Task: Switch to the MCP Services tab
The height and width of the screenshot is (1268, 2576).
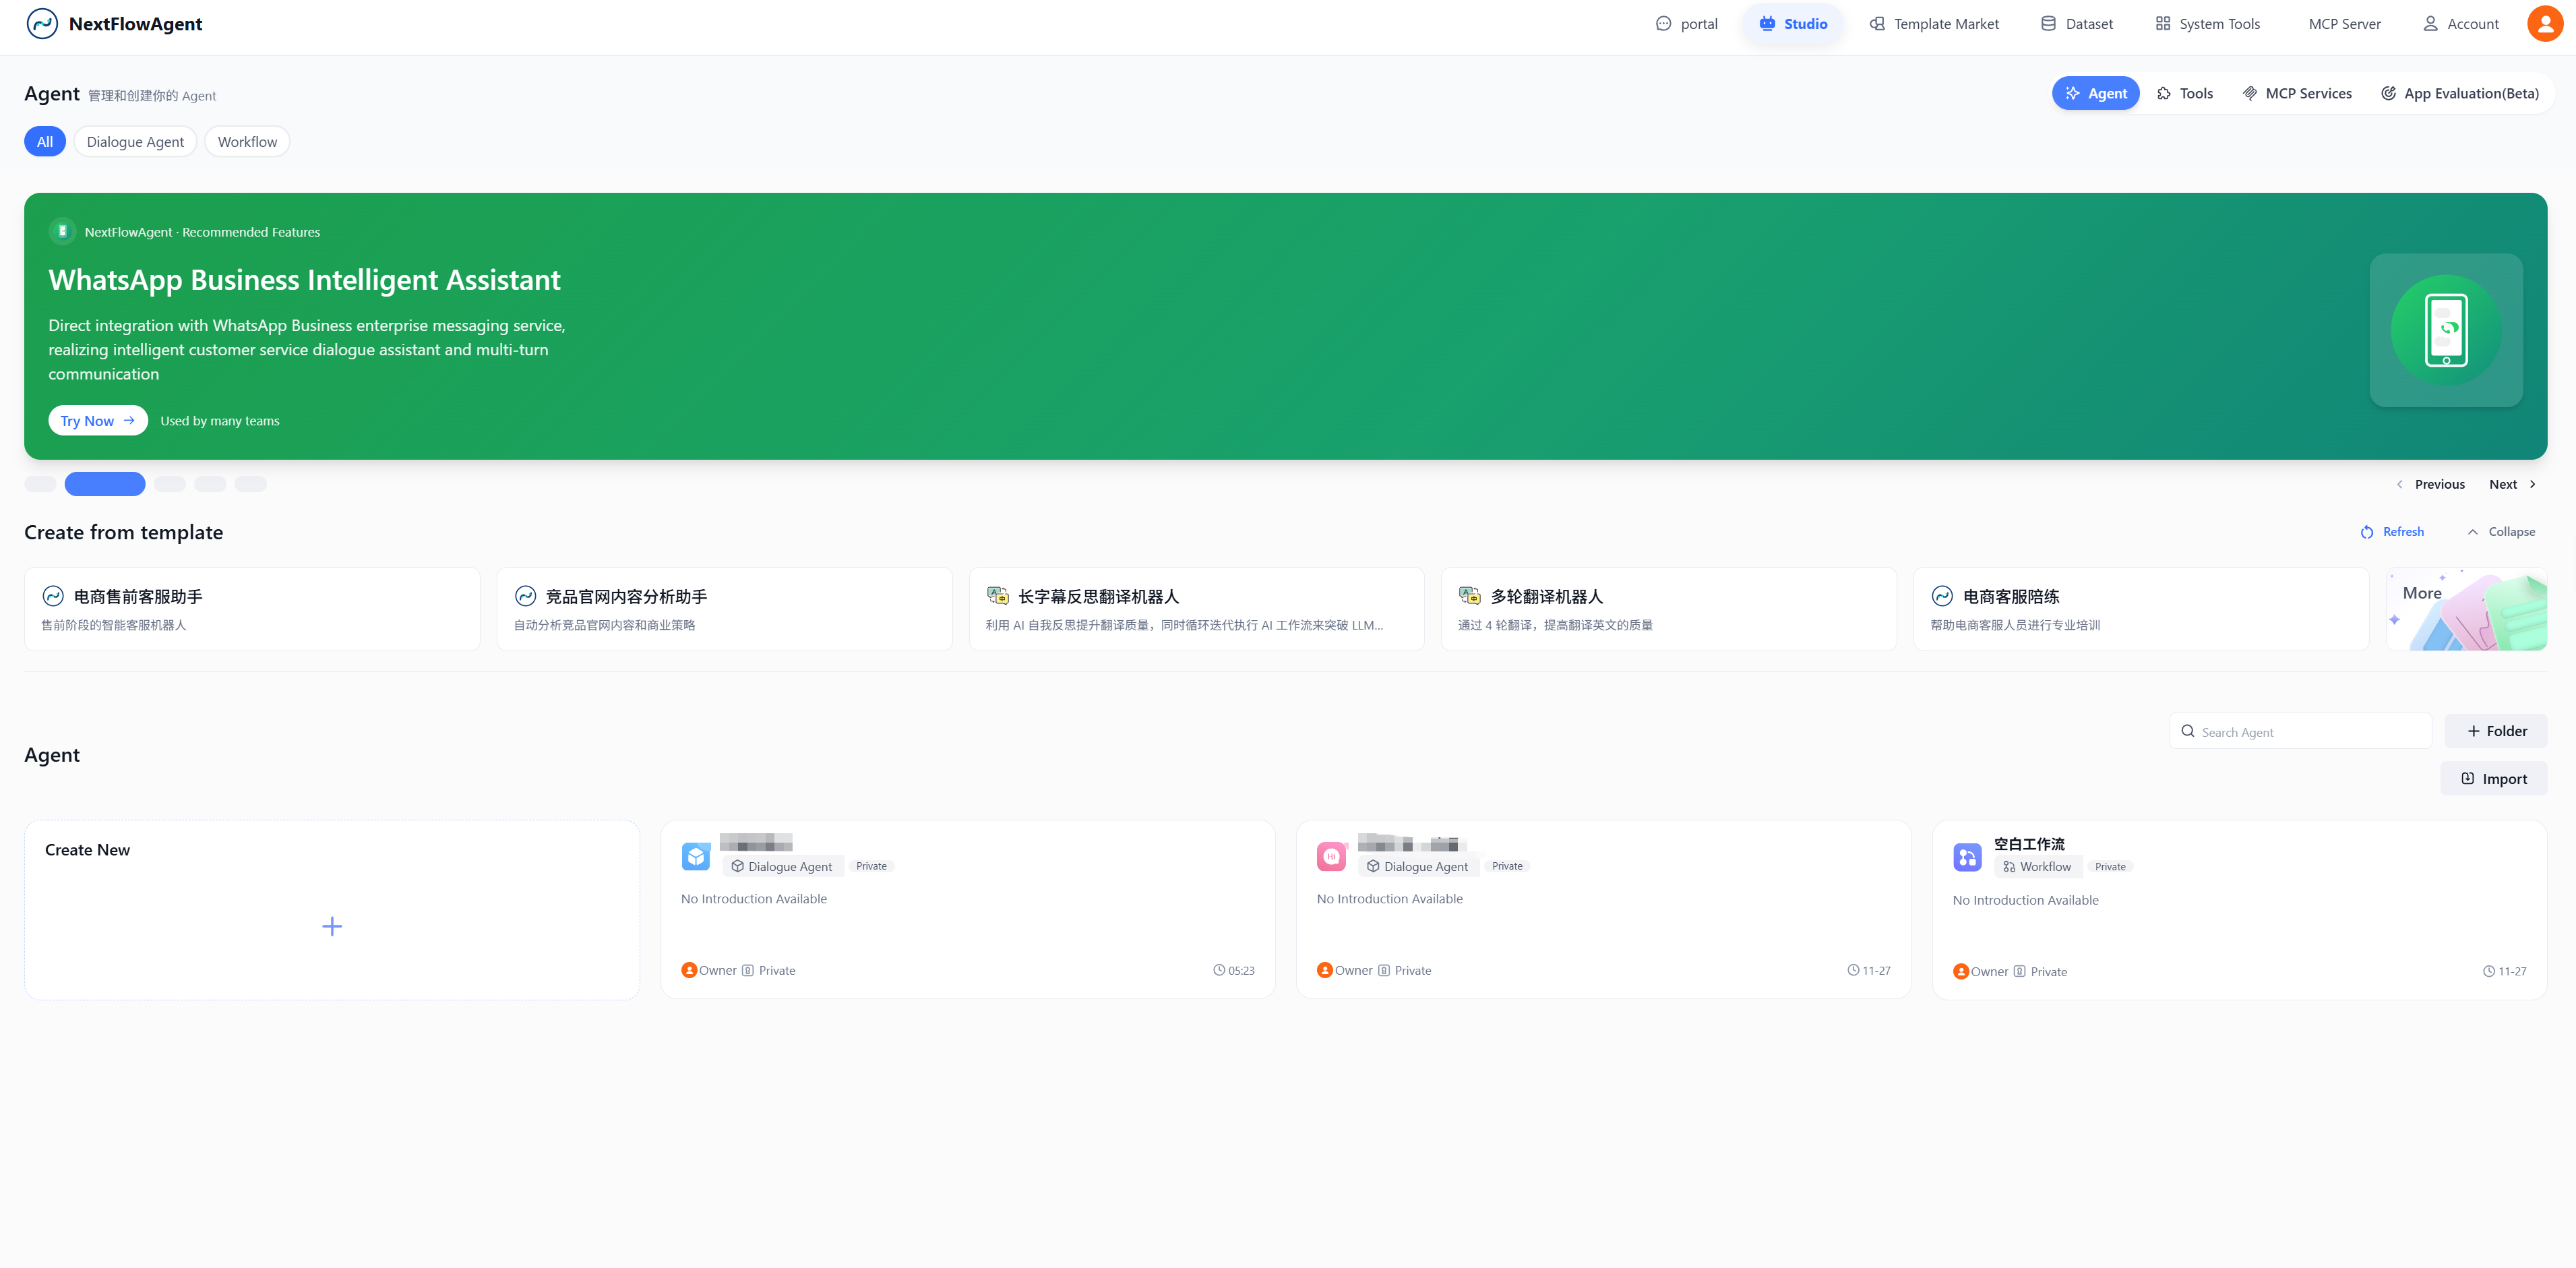Action: coord(2297,93)
